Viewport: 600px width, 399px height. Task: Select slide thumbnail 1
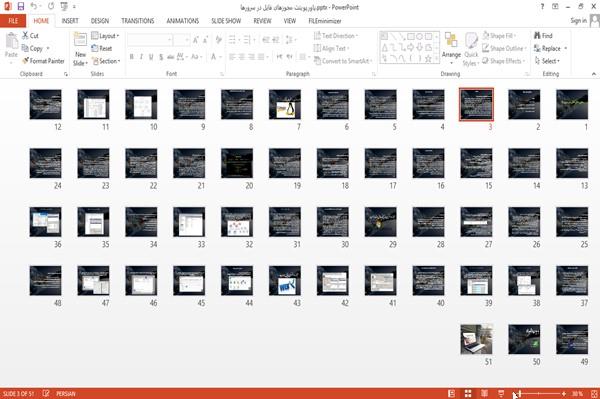pos(572,104)
